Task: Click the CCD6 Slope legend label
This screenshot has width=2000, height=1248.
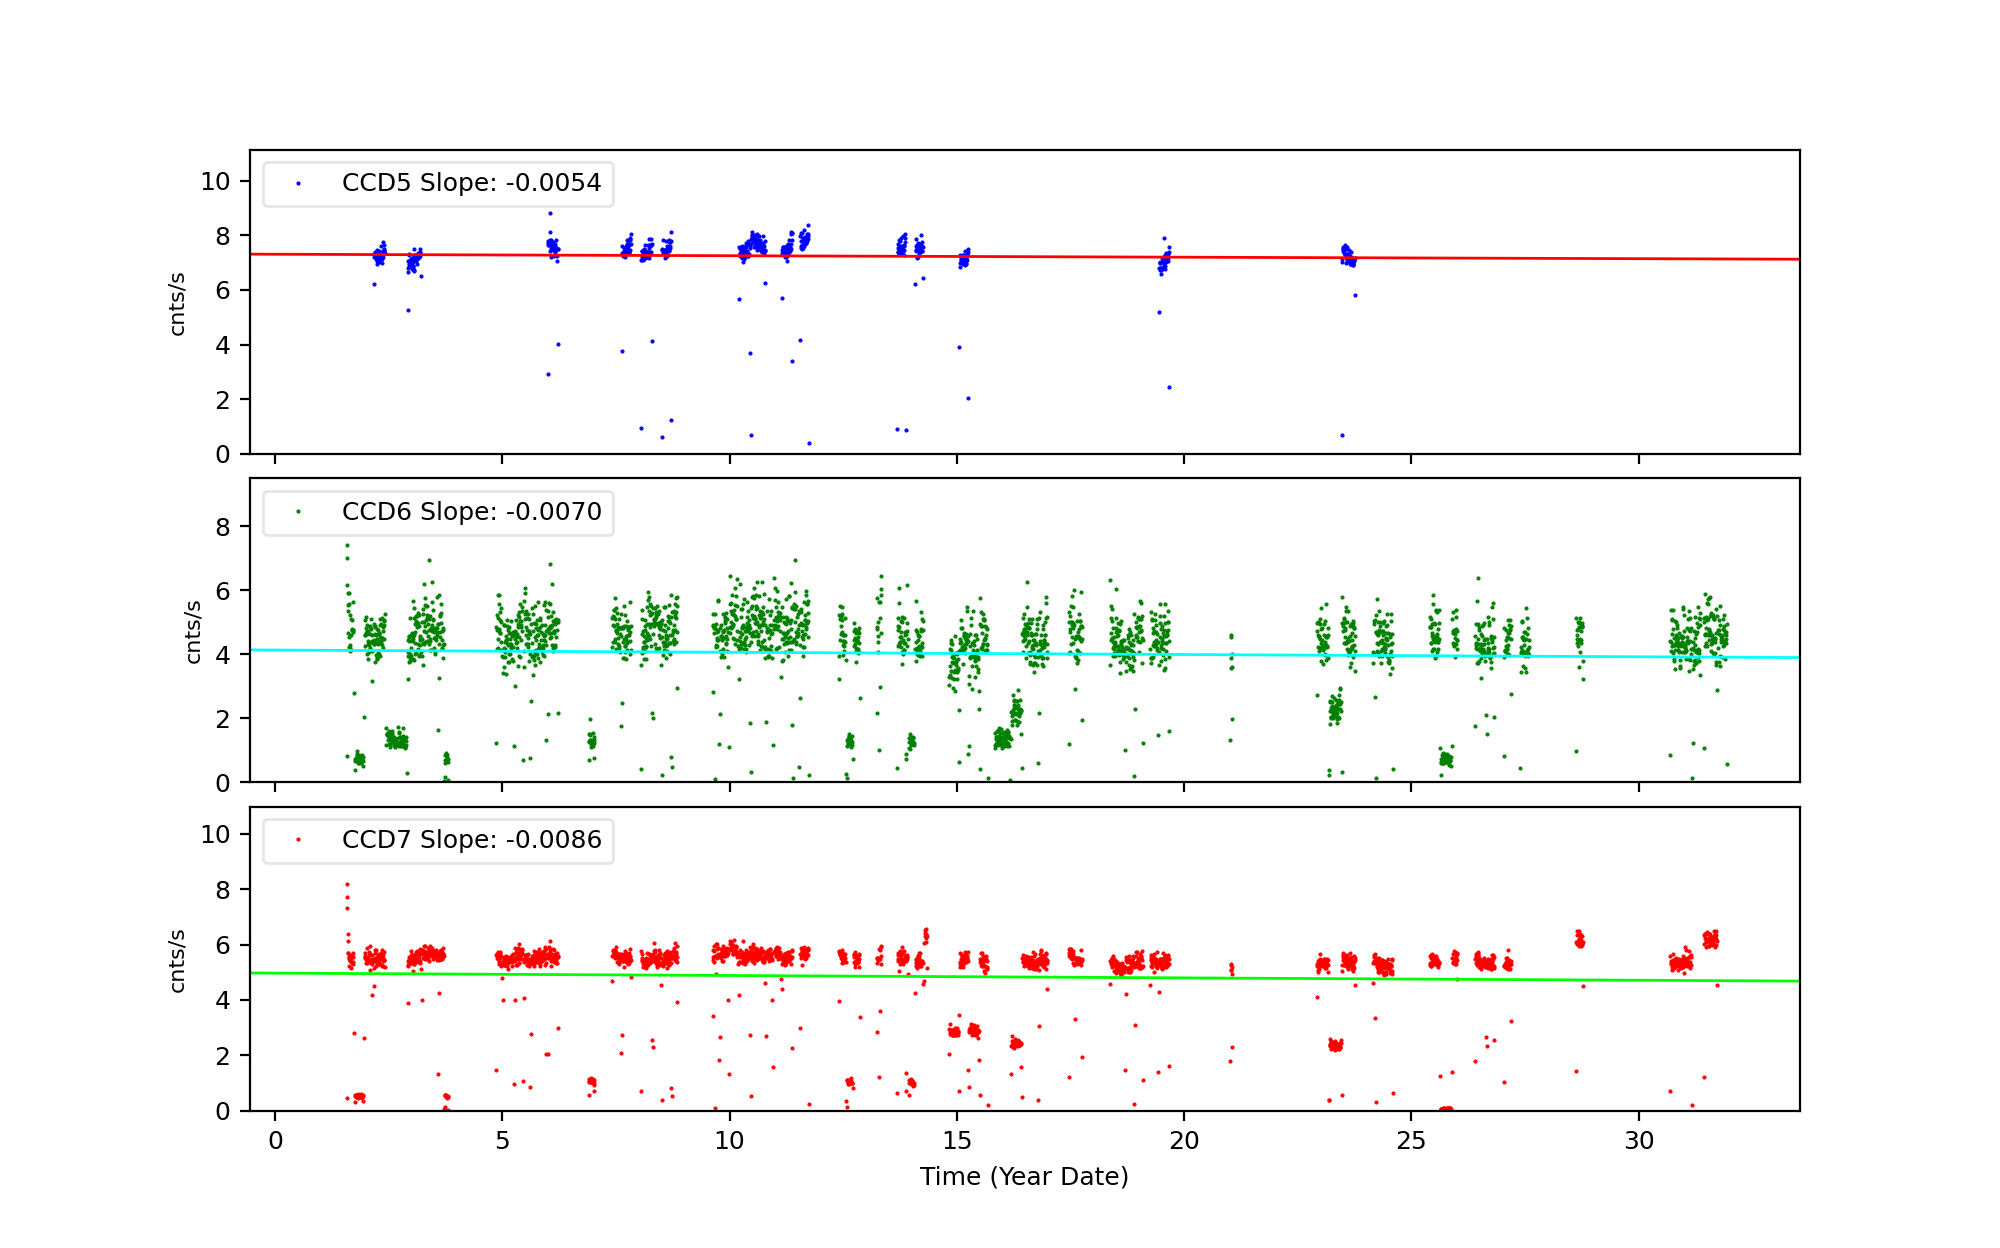Action: click(471, 512)
